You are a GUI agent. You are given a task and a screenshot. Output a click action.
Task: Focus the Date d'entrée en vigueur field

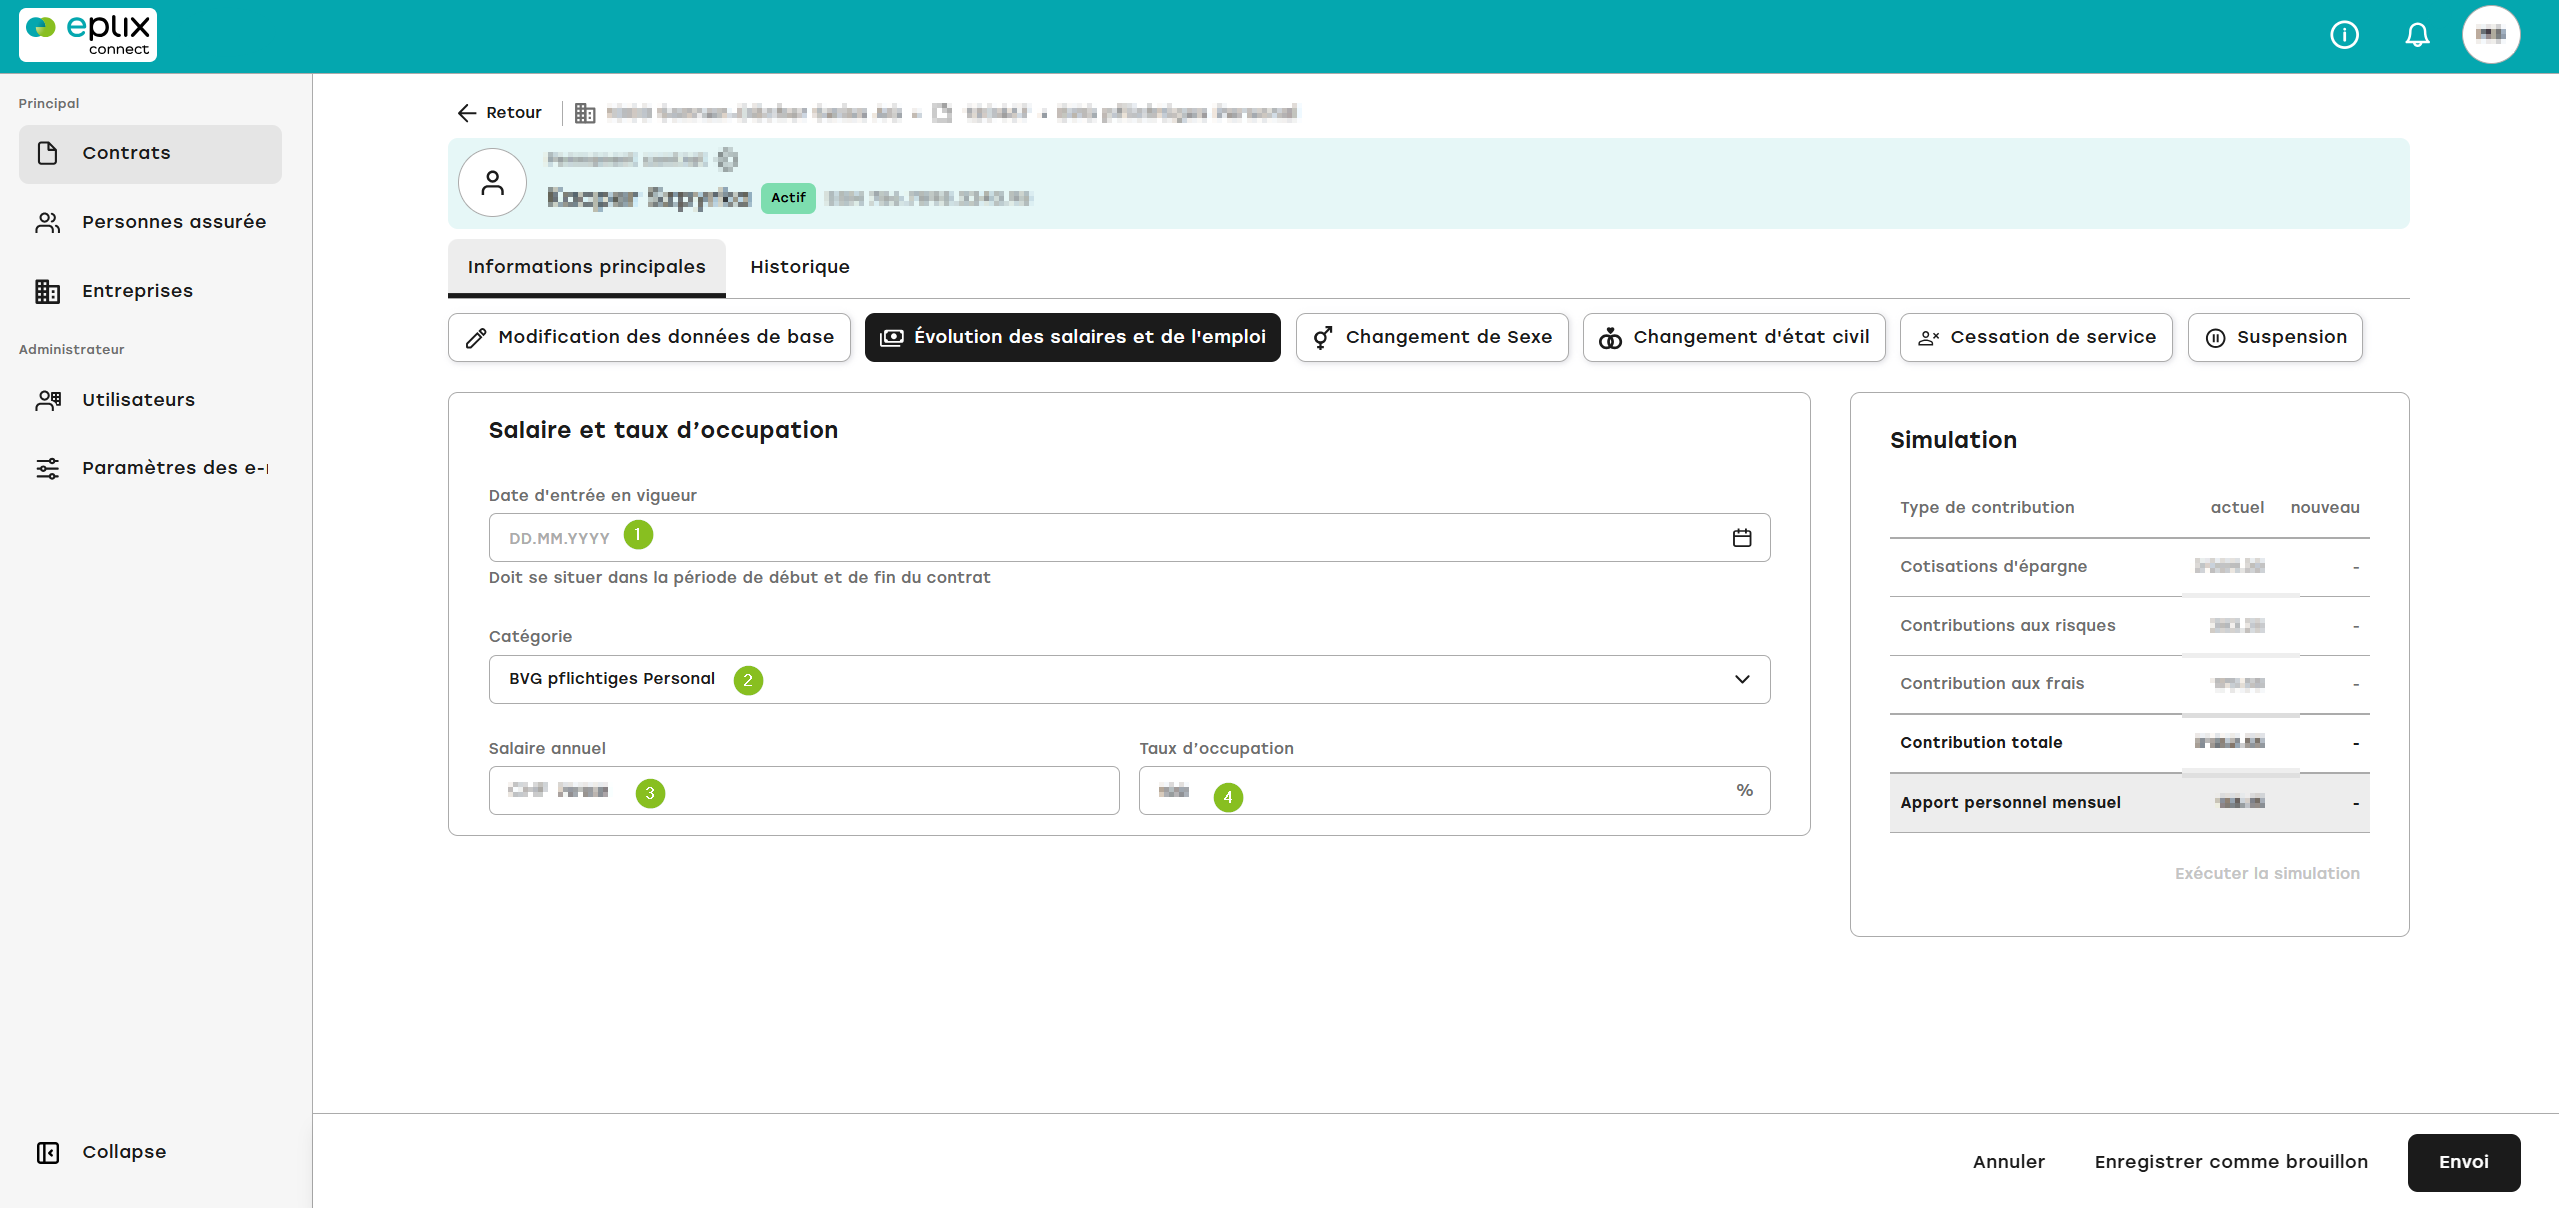point(1129,538)
